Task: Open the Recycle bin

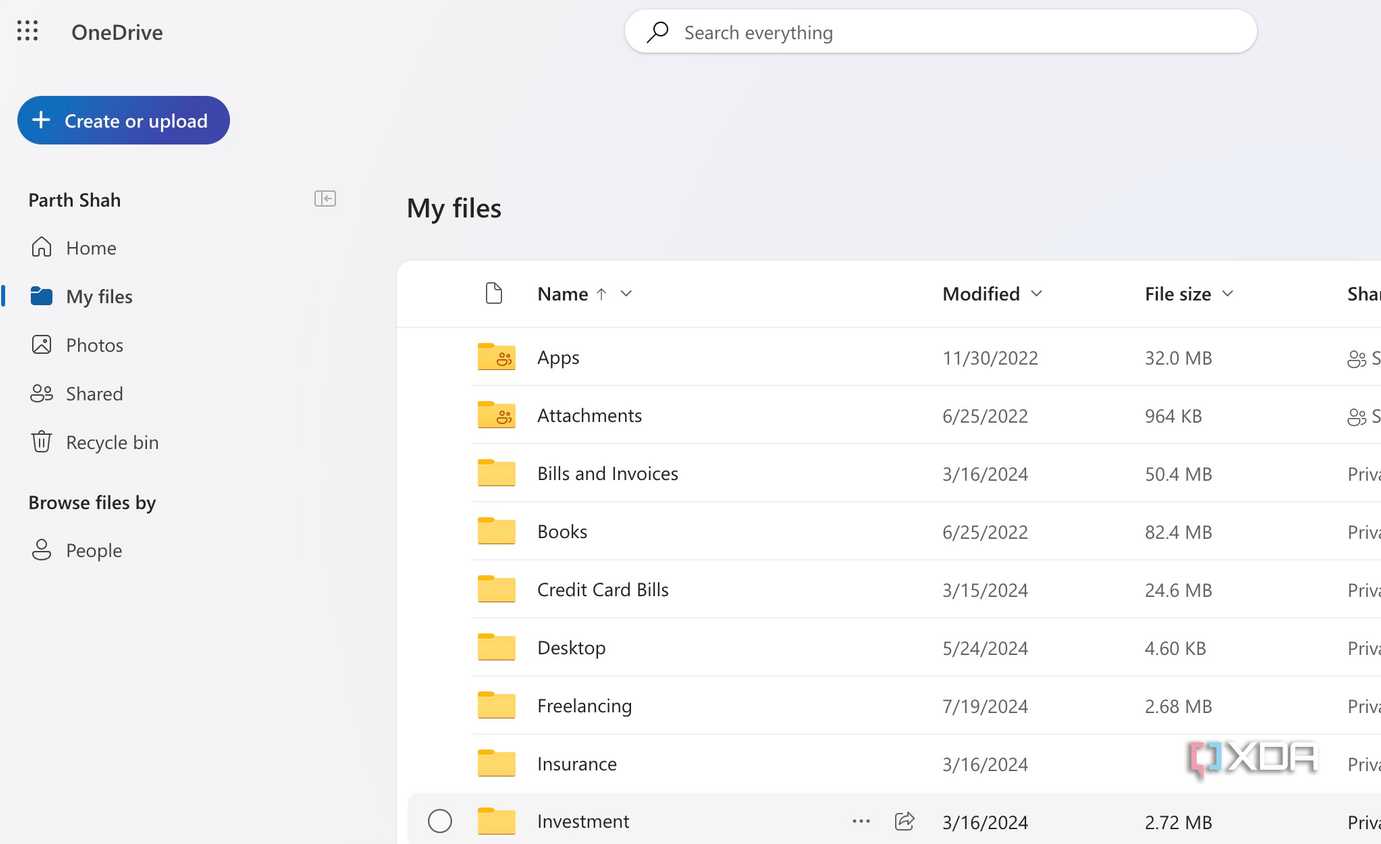Action: pos(94,442)
